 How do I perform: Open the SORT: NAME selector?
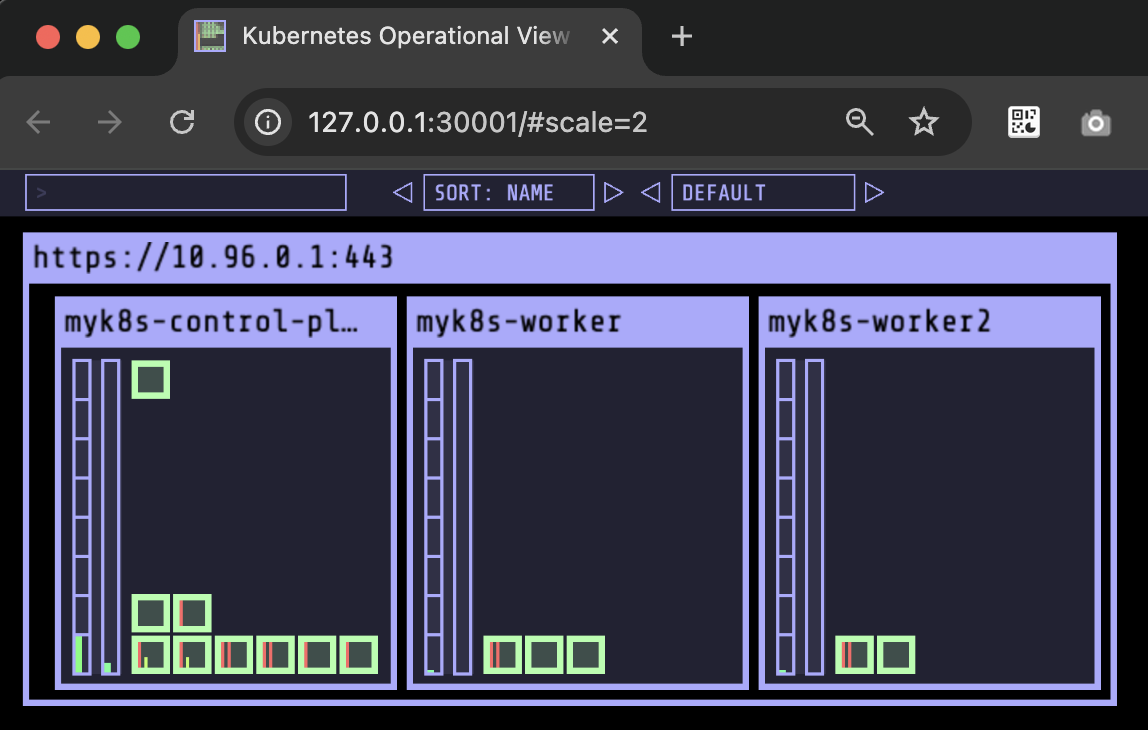pos(509,193)
